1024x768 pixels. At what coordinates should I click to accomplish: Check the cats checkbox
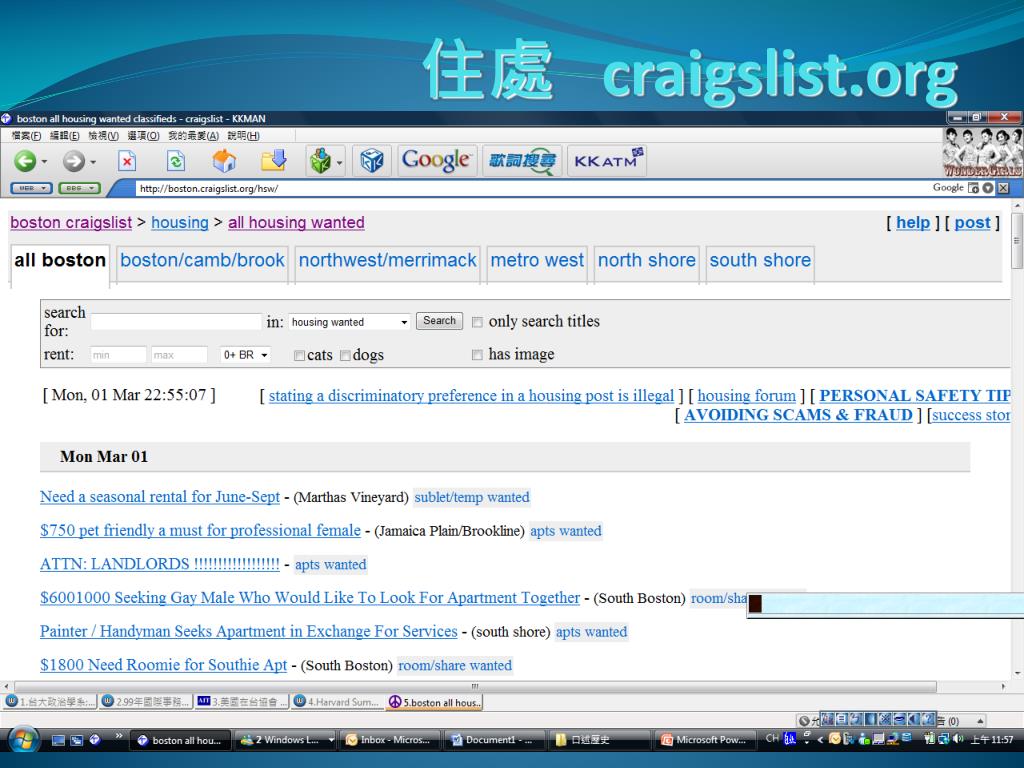[299, 355]
